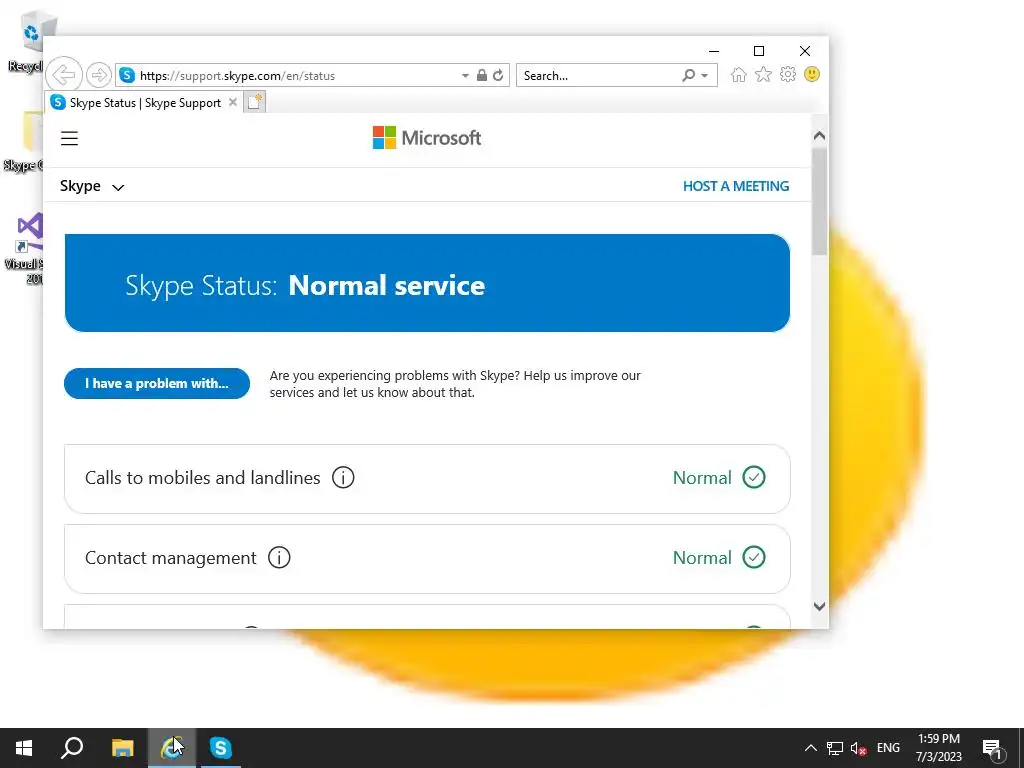Click the Normal status of Contact management
The height and width of the screenshot is (768, 1024).
[x=702, y=558]
